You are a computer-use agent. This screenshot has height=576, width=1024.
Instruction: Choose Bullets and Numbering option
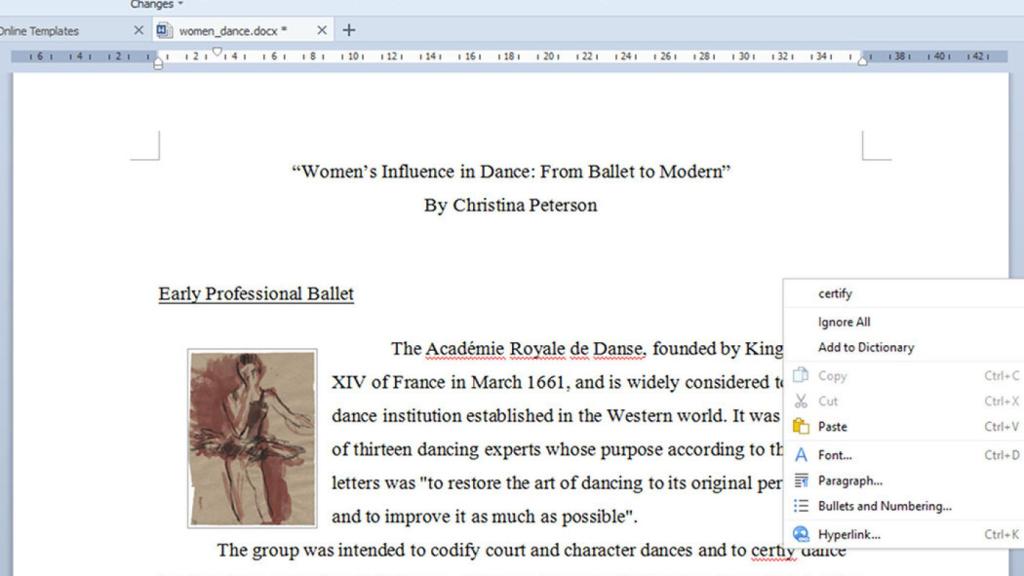coord(884,506)
